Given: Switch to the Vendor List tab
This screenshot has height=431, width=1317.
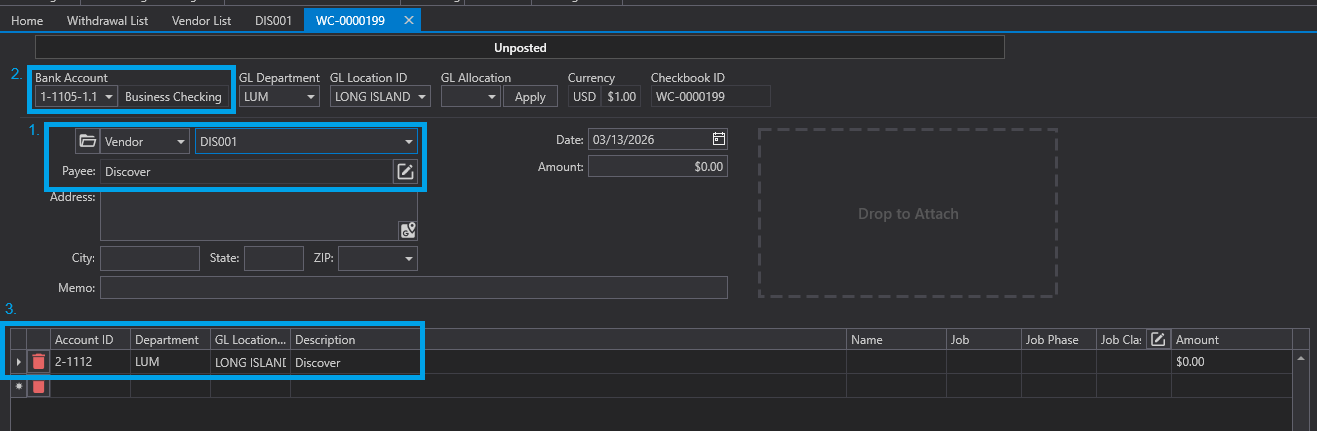Looking at the screenshot, I should (201, 21).
